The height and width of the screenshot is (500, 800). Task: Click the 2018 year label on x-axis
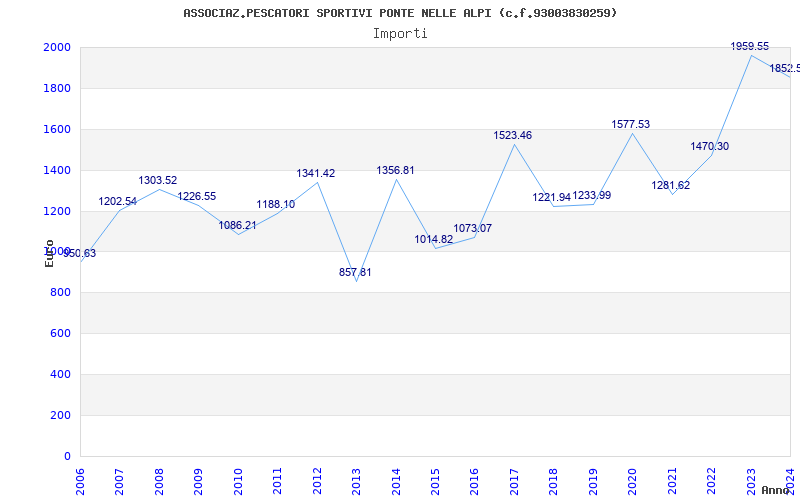[554, 482]
